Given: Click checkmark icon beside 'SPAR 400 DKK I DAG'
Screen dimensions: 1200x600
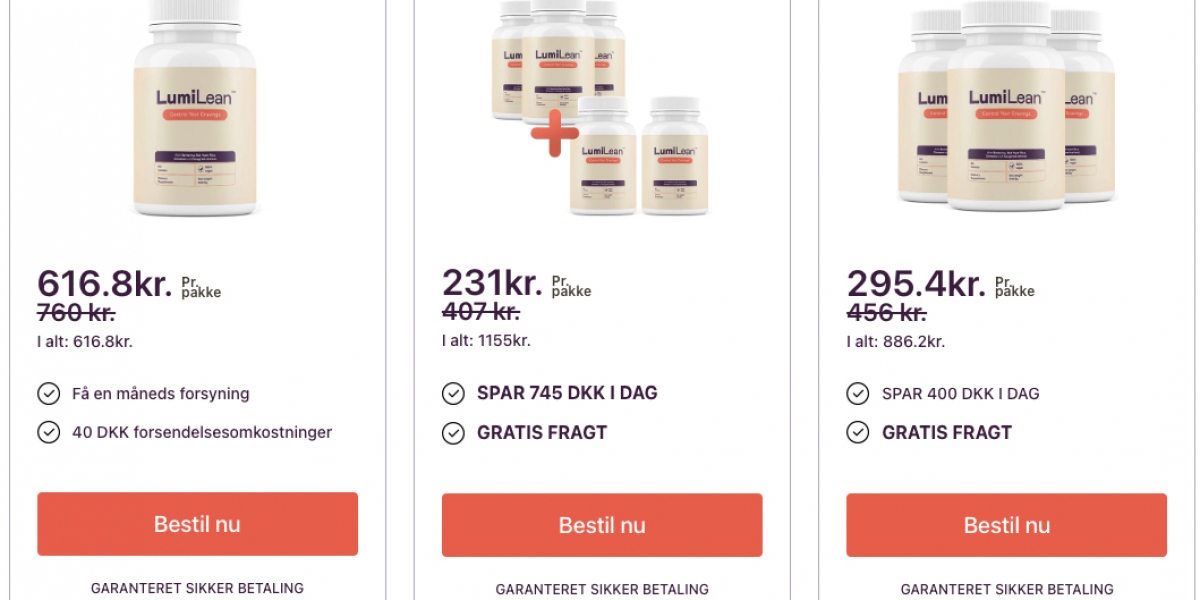Looking at the screenshot, I should (x=857, y=393).
